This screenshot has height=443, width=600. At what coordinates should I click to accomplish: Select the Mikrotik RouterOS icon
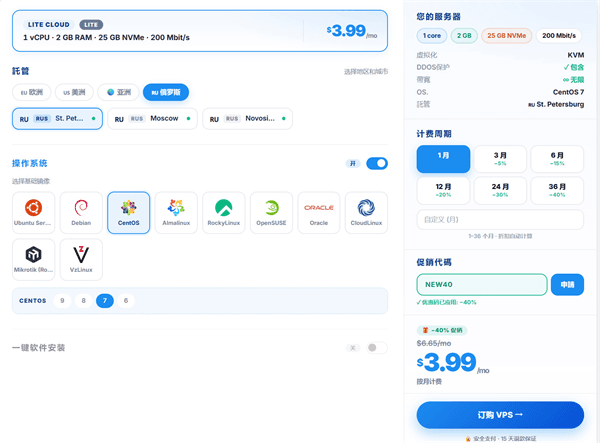tap(33, 259)
